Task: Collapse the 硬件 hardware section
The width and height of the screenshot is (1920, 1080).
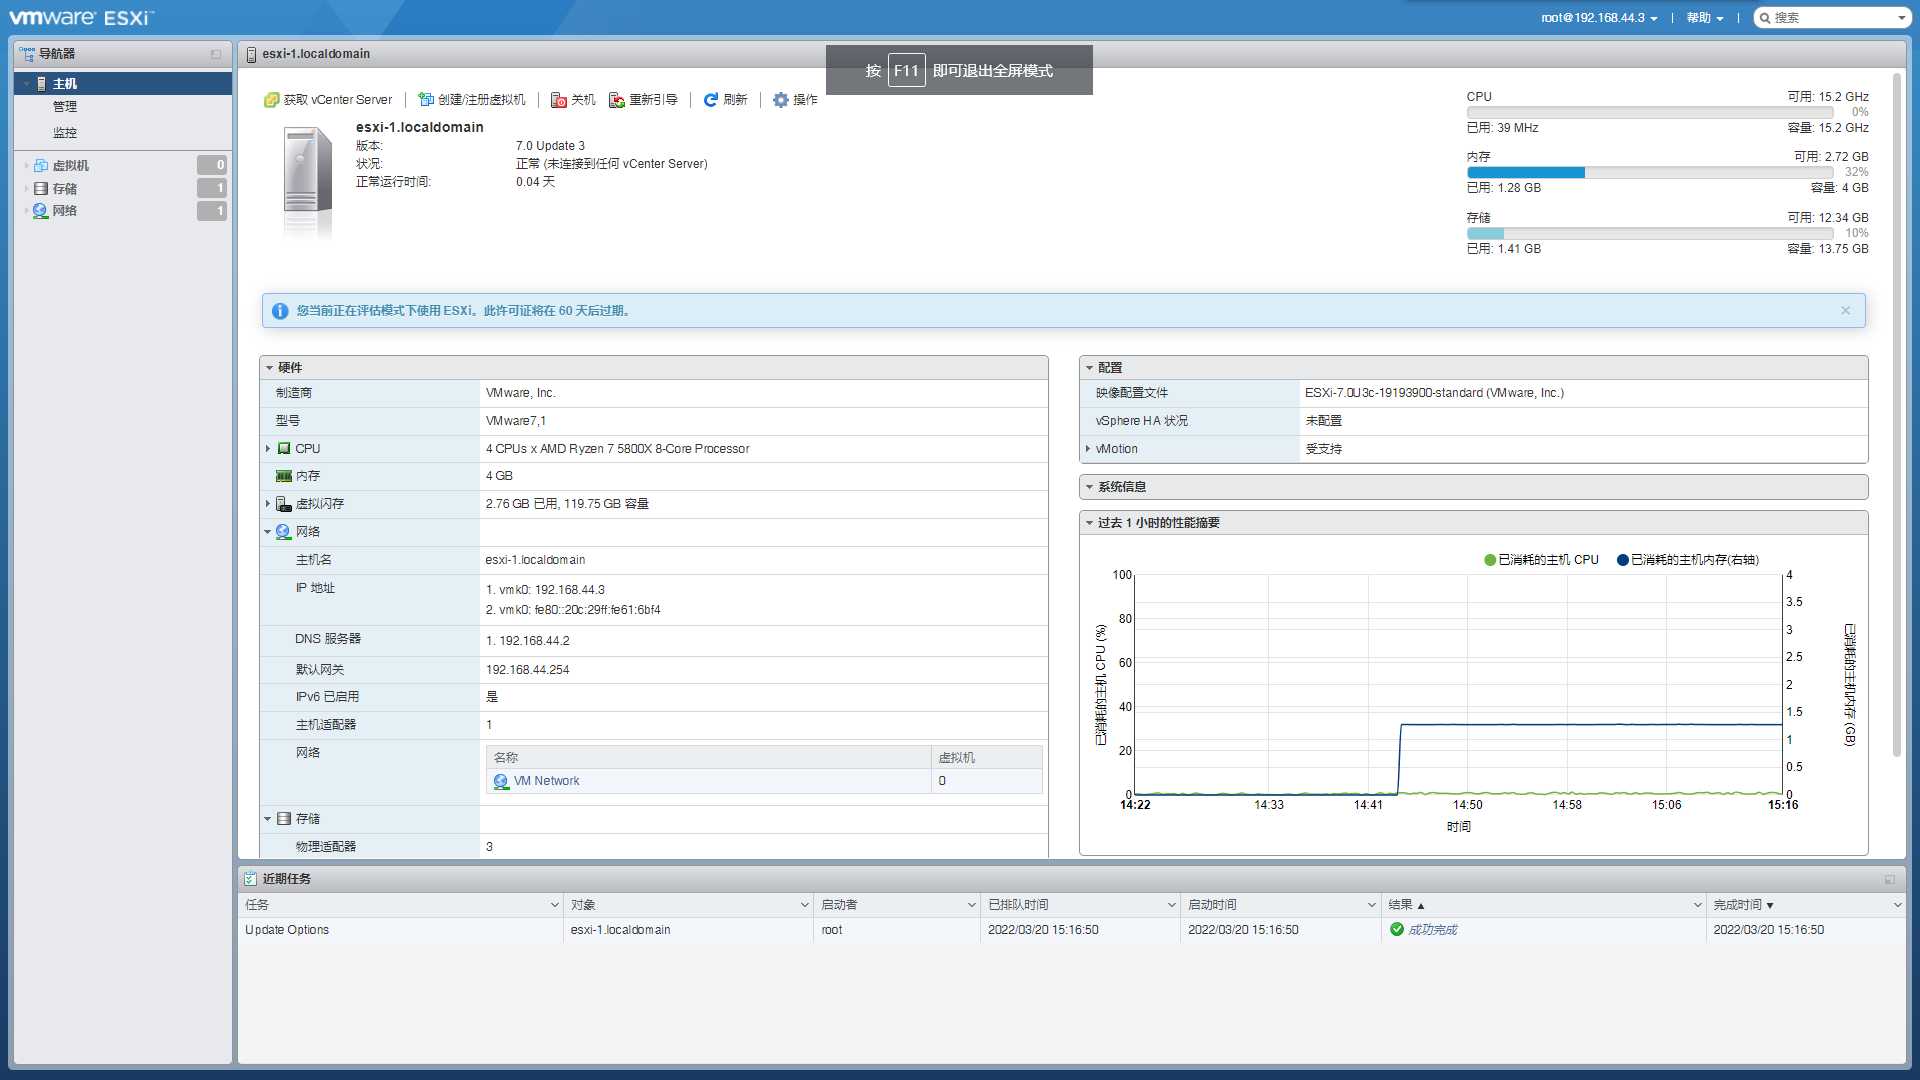Action: coord(269,368)
